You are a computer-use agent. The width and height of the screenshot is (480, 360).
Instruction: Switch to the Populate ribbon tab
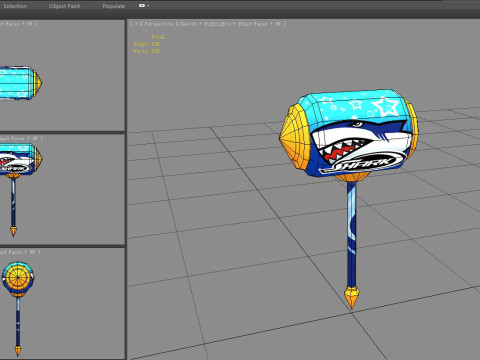(x=114, y=6)
